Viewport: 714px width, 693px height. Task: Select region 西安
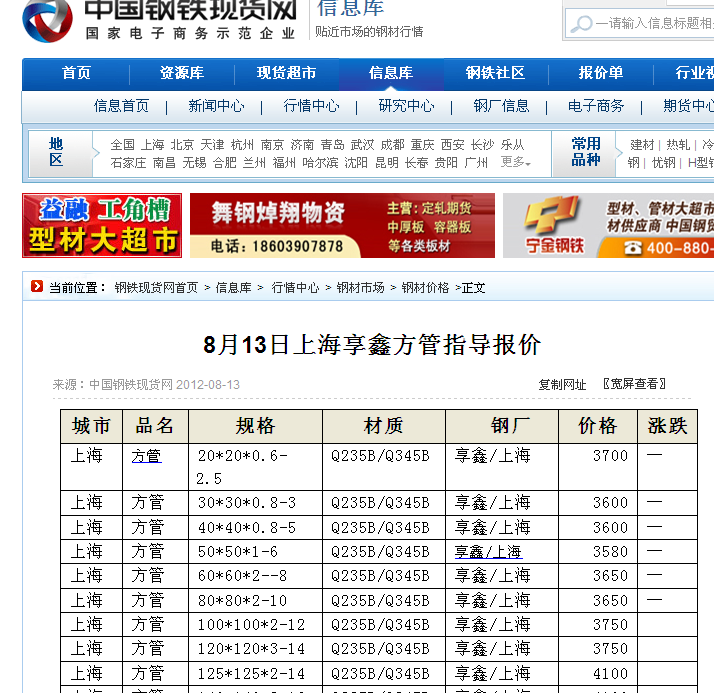pyautogui.click(x=453, y=145)
